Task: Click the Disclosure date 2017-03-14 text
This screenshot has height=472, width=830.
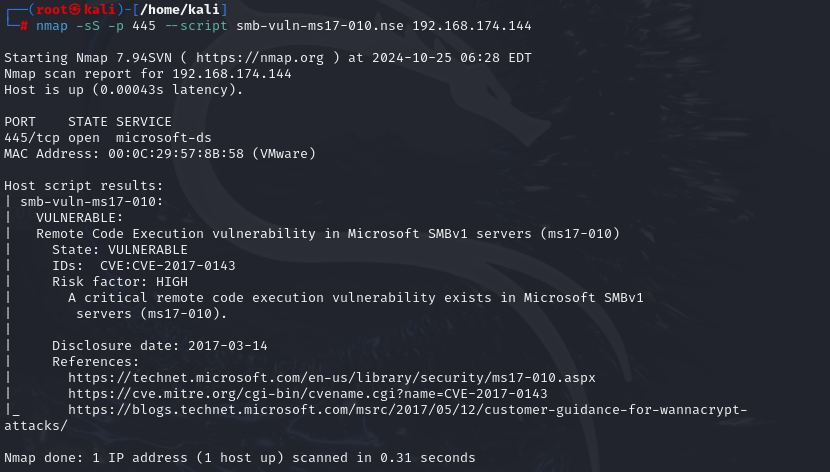Action: click(x=159, y=345)
